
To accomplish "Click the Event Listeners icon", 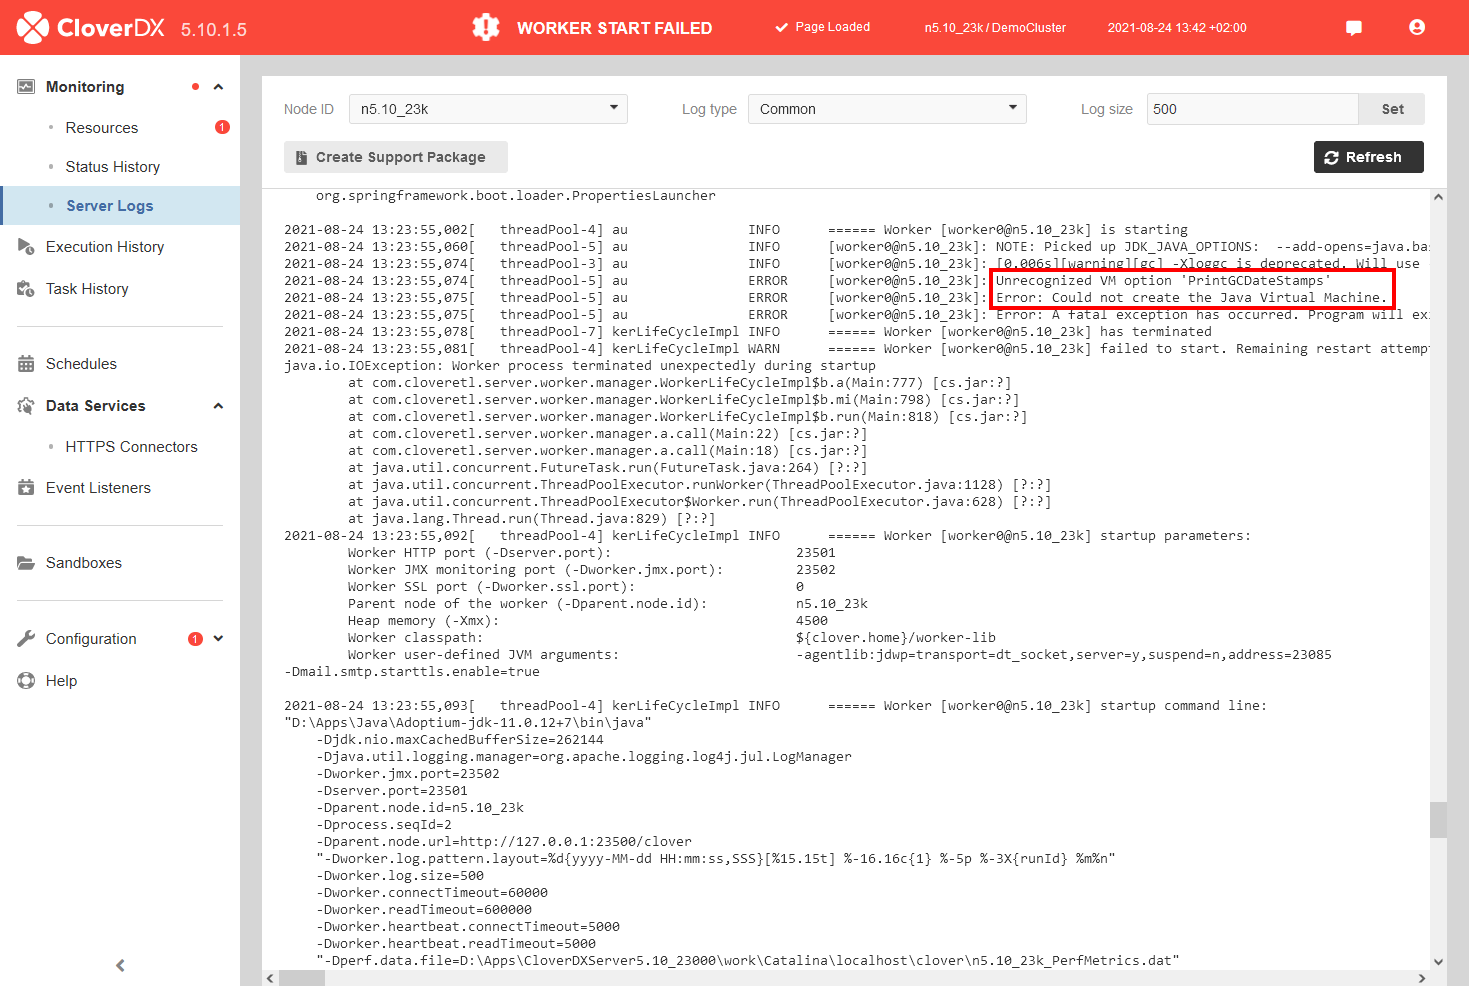I will click(26, 488).
